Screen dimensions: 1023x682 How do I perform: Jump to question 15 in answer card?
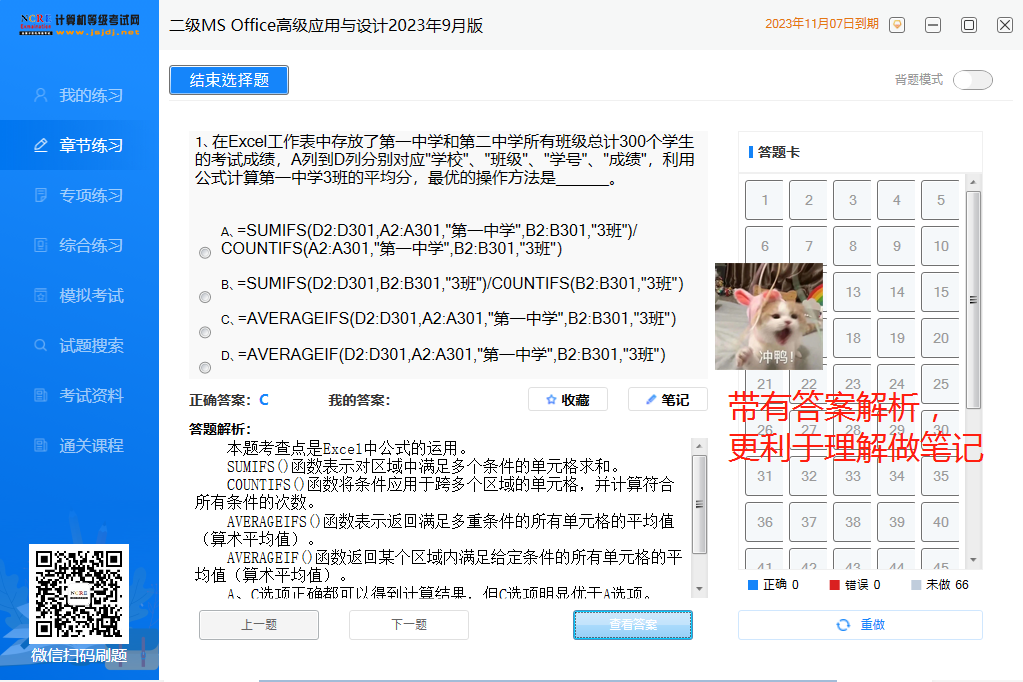(x=940, y=292)
